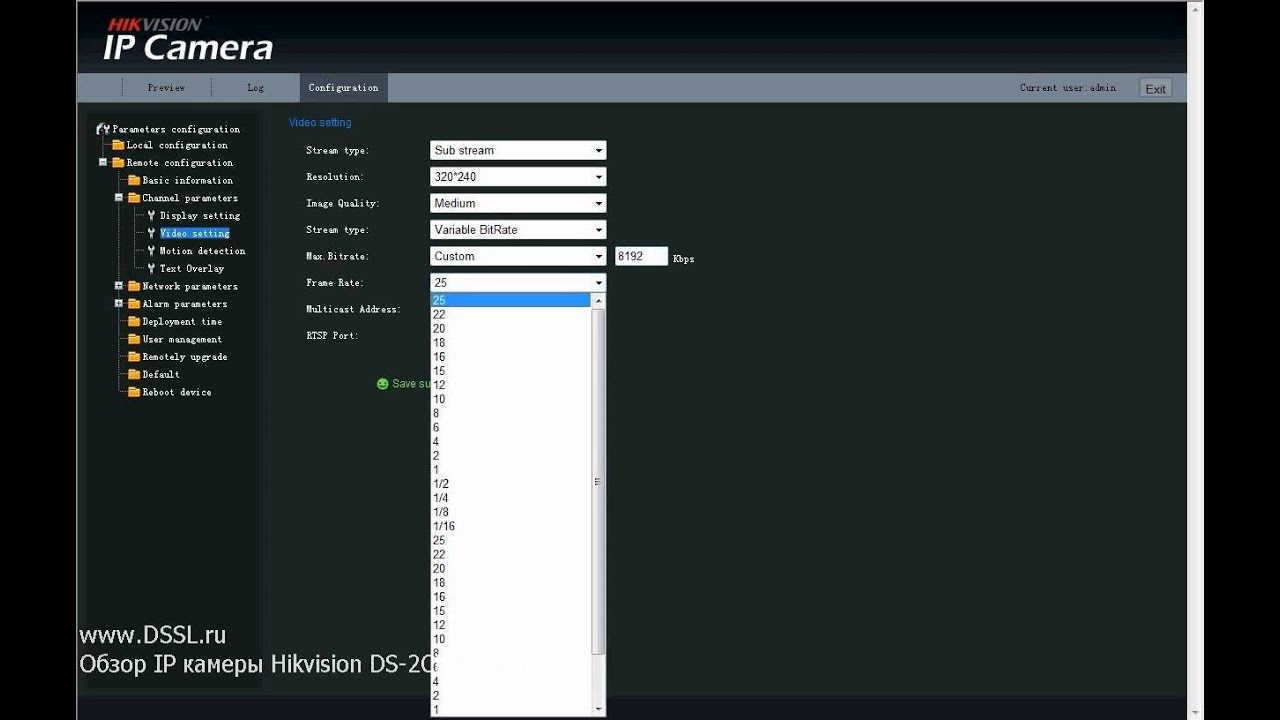Click the Reboot device folder icon
The width and height of the screenshot is (1280, 720).
[134, 392]
